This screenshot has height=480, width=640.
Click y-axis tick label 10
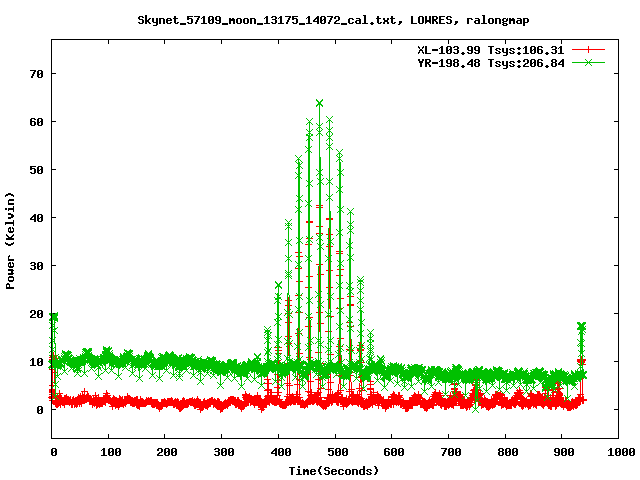[36, 362]
